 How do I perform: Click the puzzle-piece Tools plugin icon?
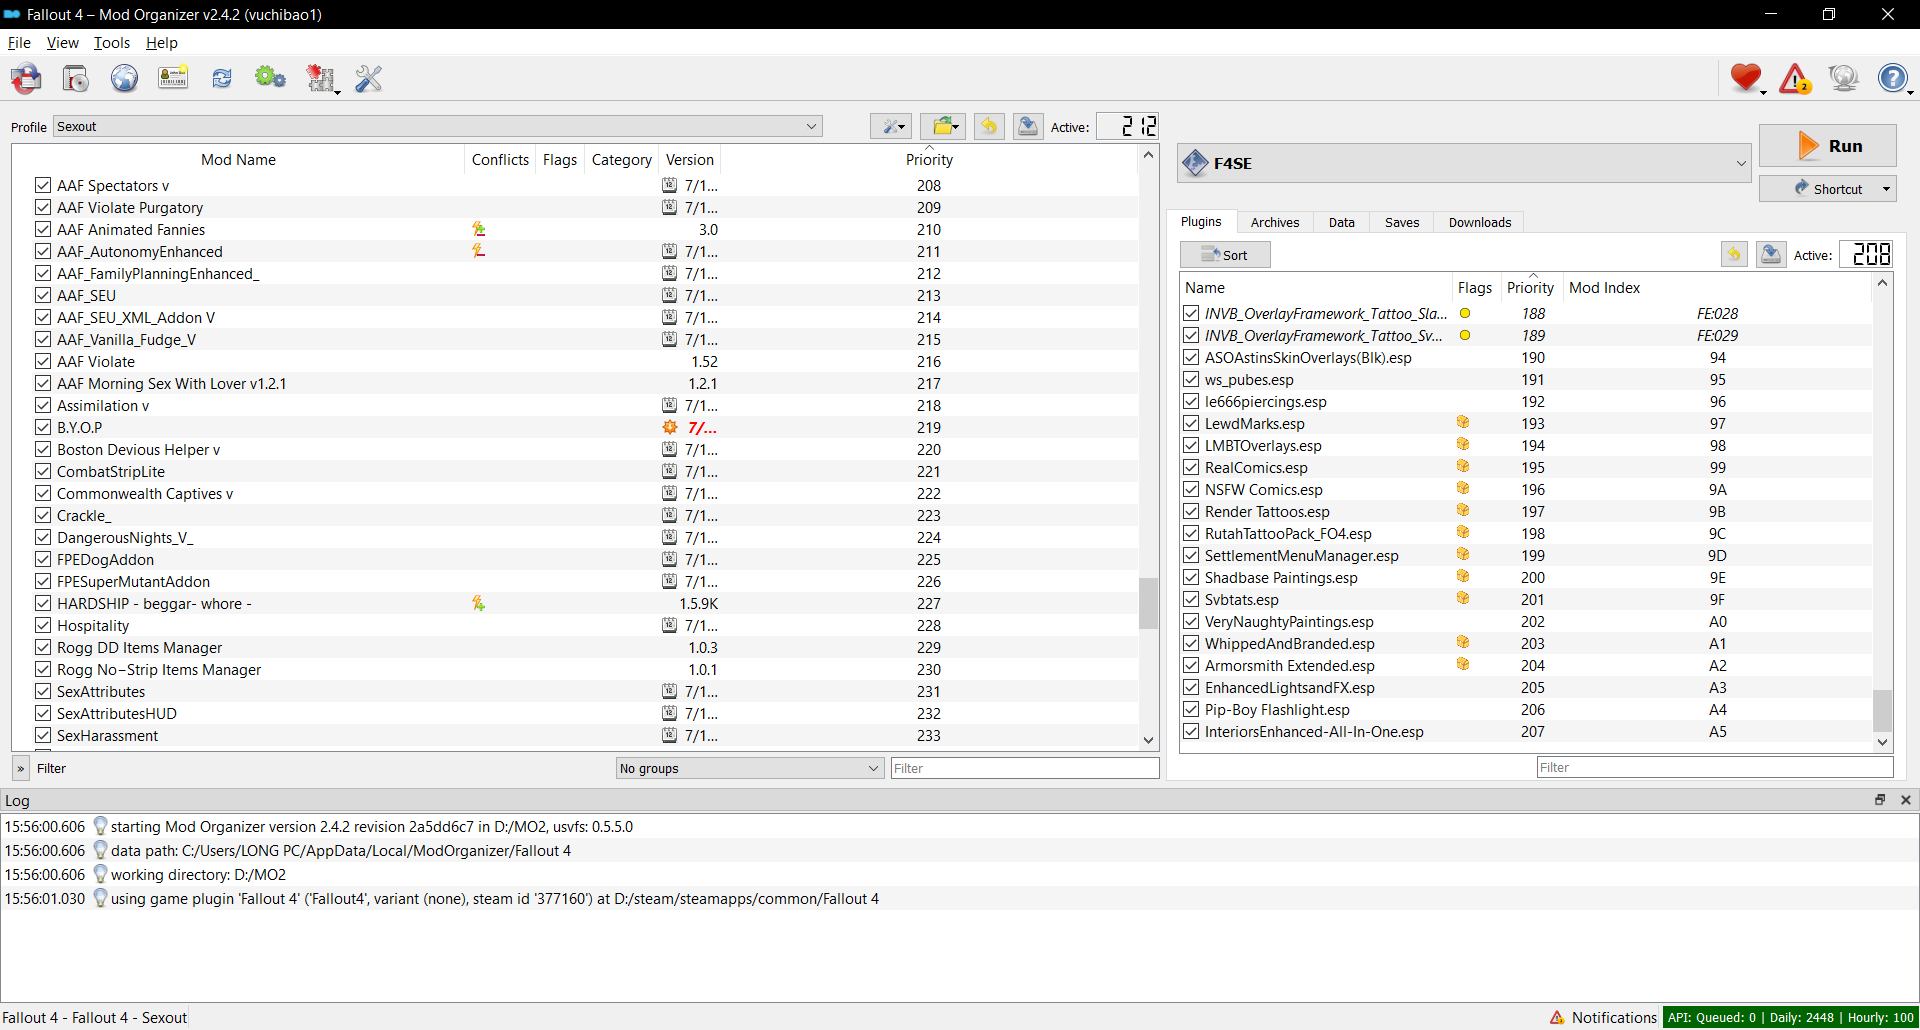[x=321, y=78]
